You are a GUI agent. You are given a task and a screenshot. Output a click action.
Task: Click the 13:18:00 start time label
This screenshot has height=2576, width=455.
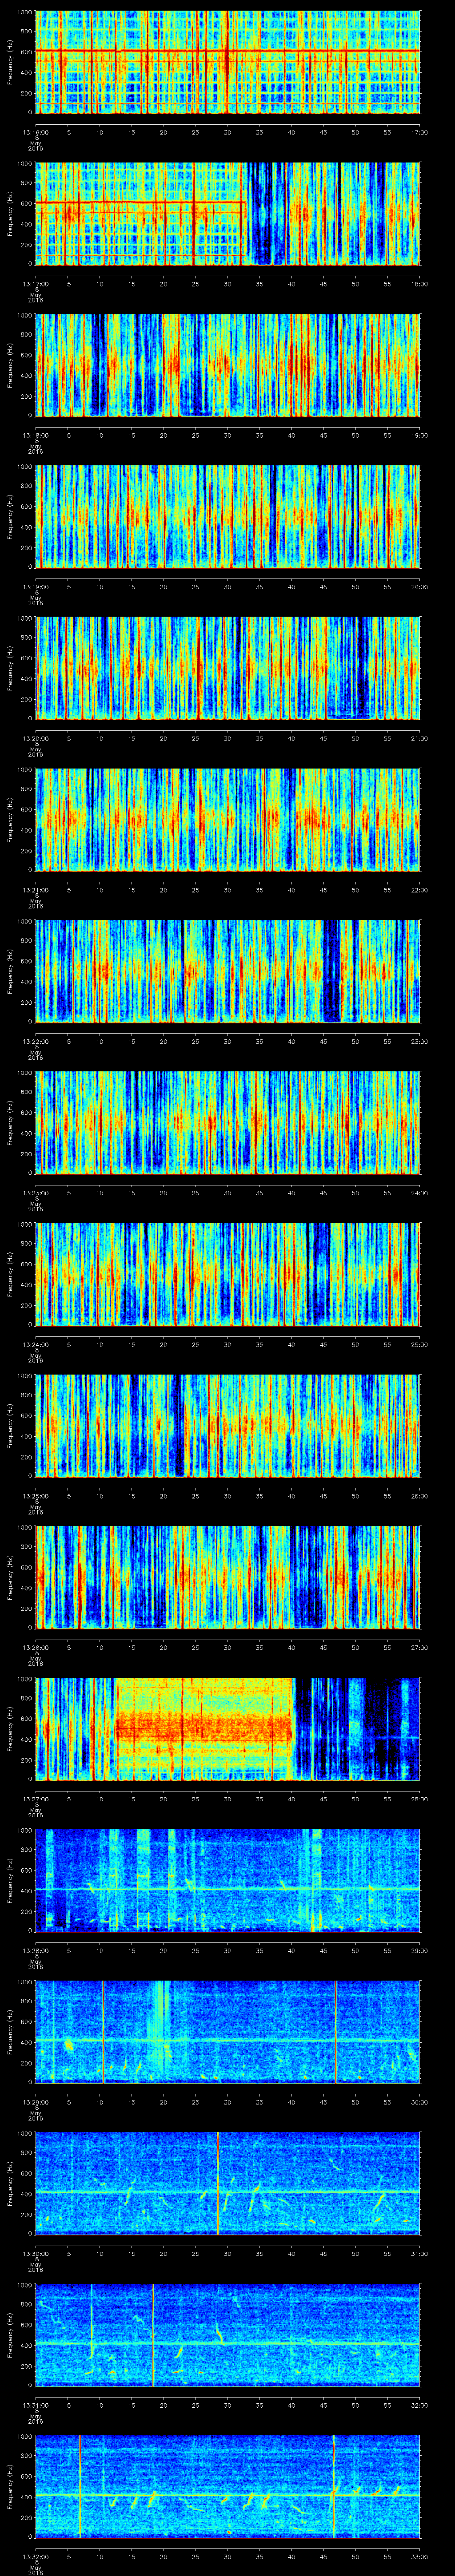(36, 435)
